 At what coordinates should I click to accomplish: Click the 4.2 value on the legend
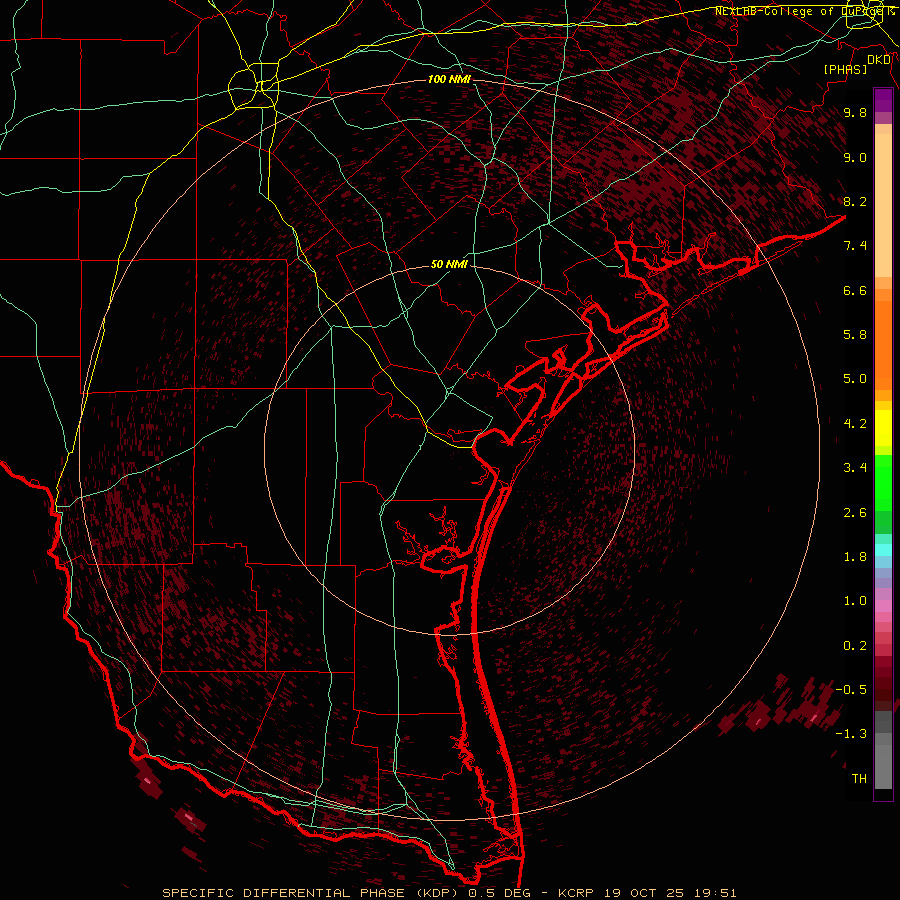[855, 424]
